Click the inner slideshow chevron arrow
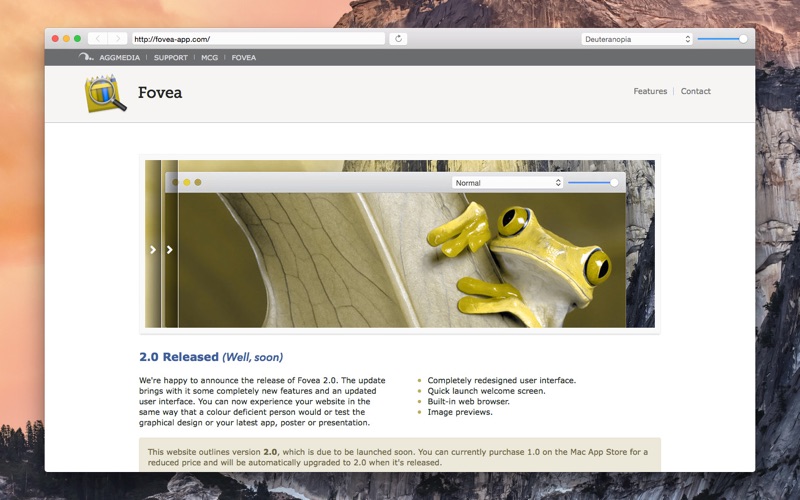The height and width of the screenshot is (500, 800). click(x=169, y=249)
